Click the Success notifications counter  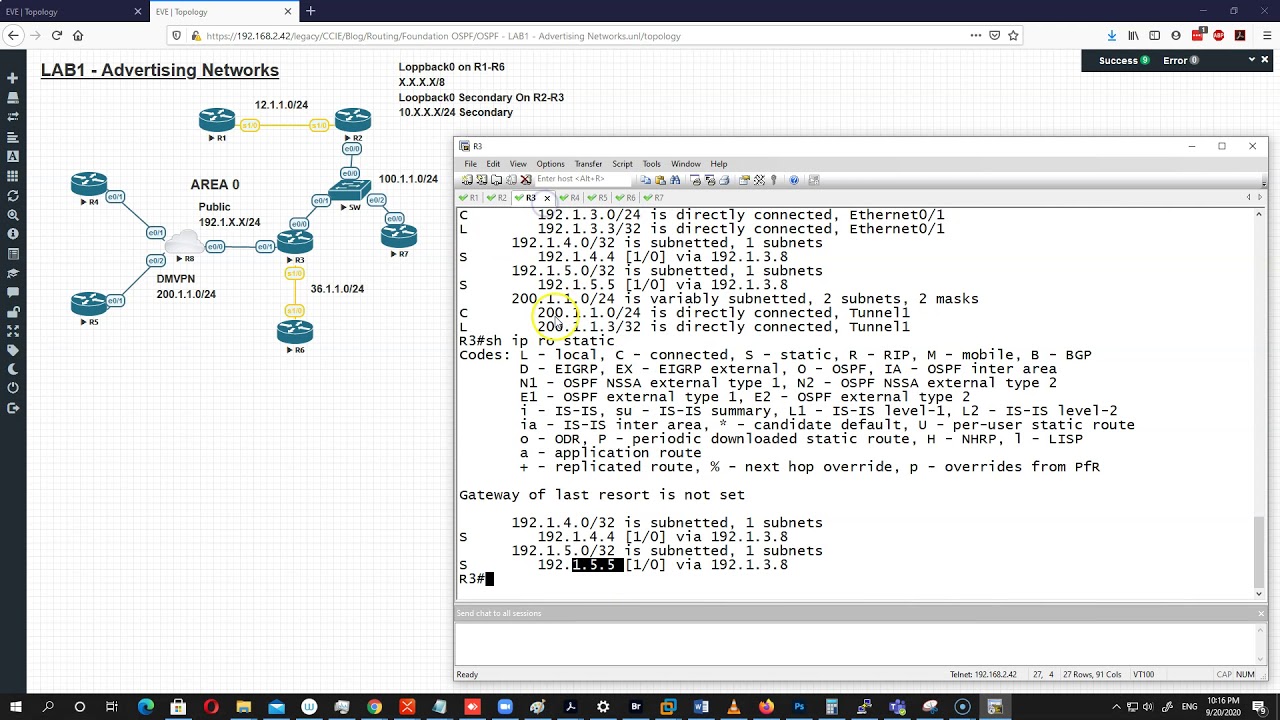1124,60
